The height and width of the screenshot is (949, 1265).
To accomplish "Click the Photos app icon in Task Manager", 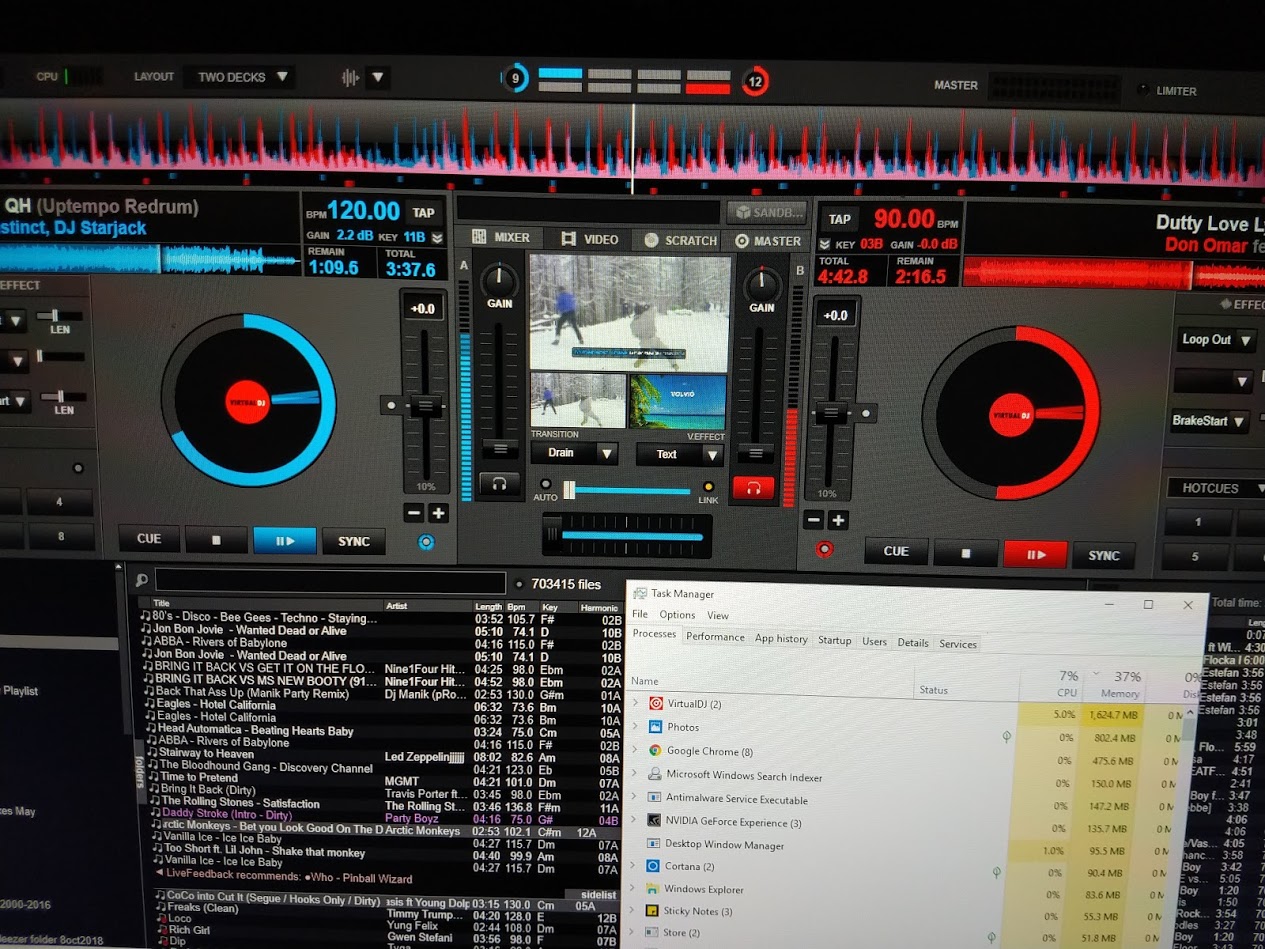I will [655, 727].
